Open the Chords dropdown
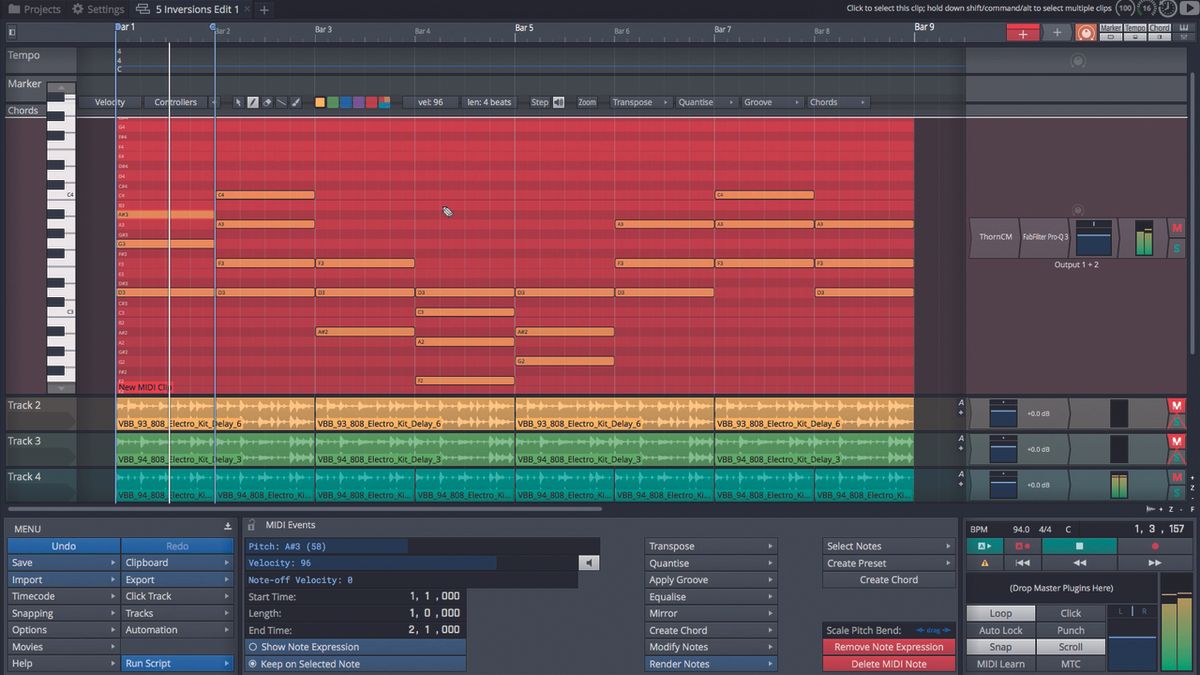The width and height of the screenshot is (1200, 675). coord(838,101)
